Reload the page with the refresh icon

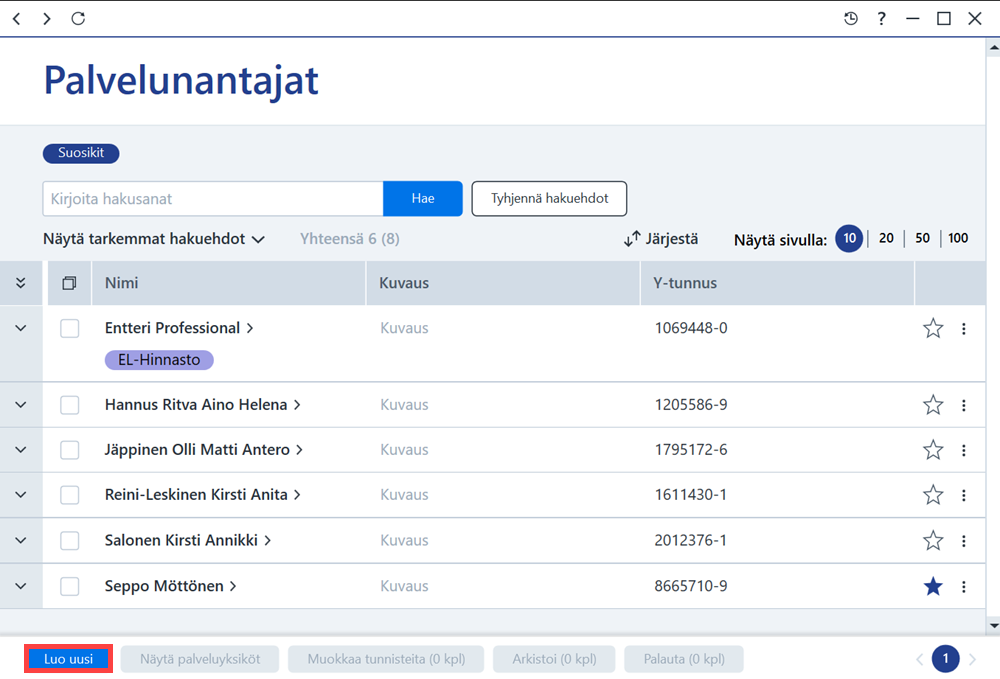pyautogui.click(x=78, y=18)
